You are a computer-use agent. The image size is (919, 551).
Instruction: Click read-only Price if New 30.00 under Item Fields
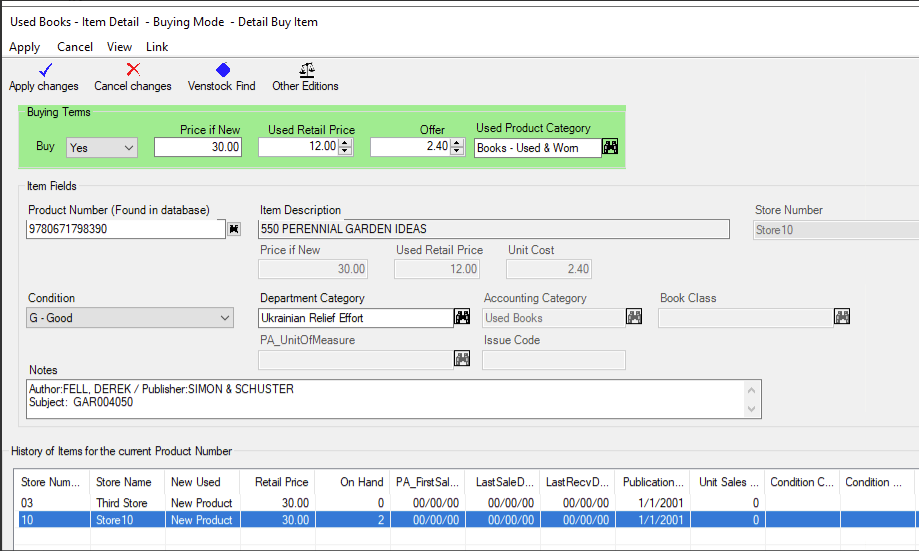[313, 269]
